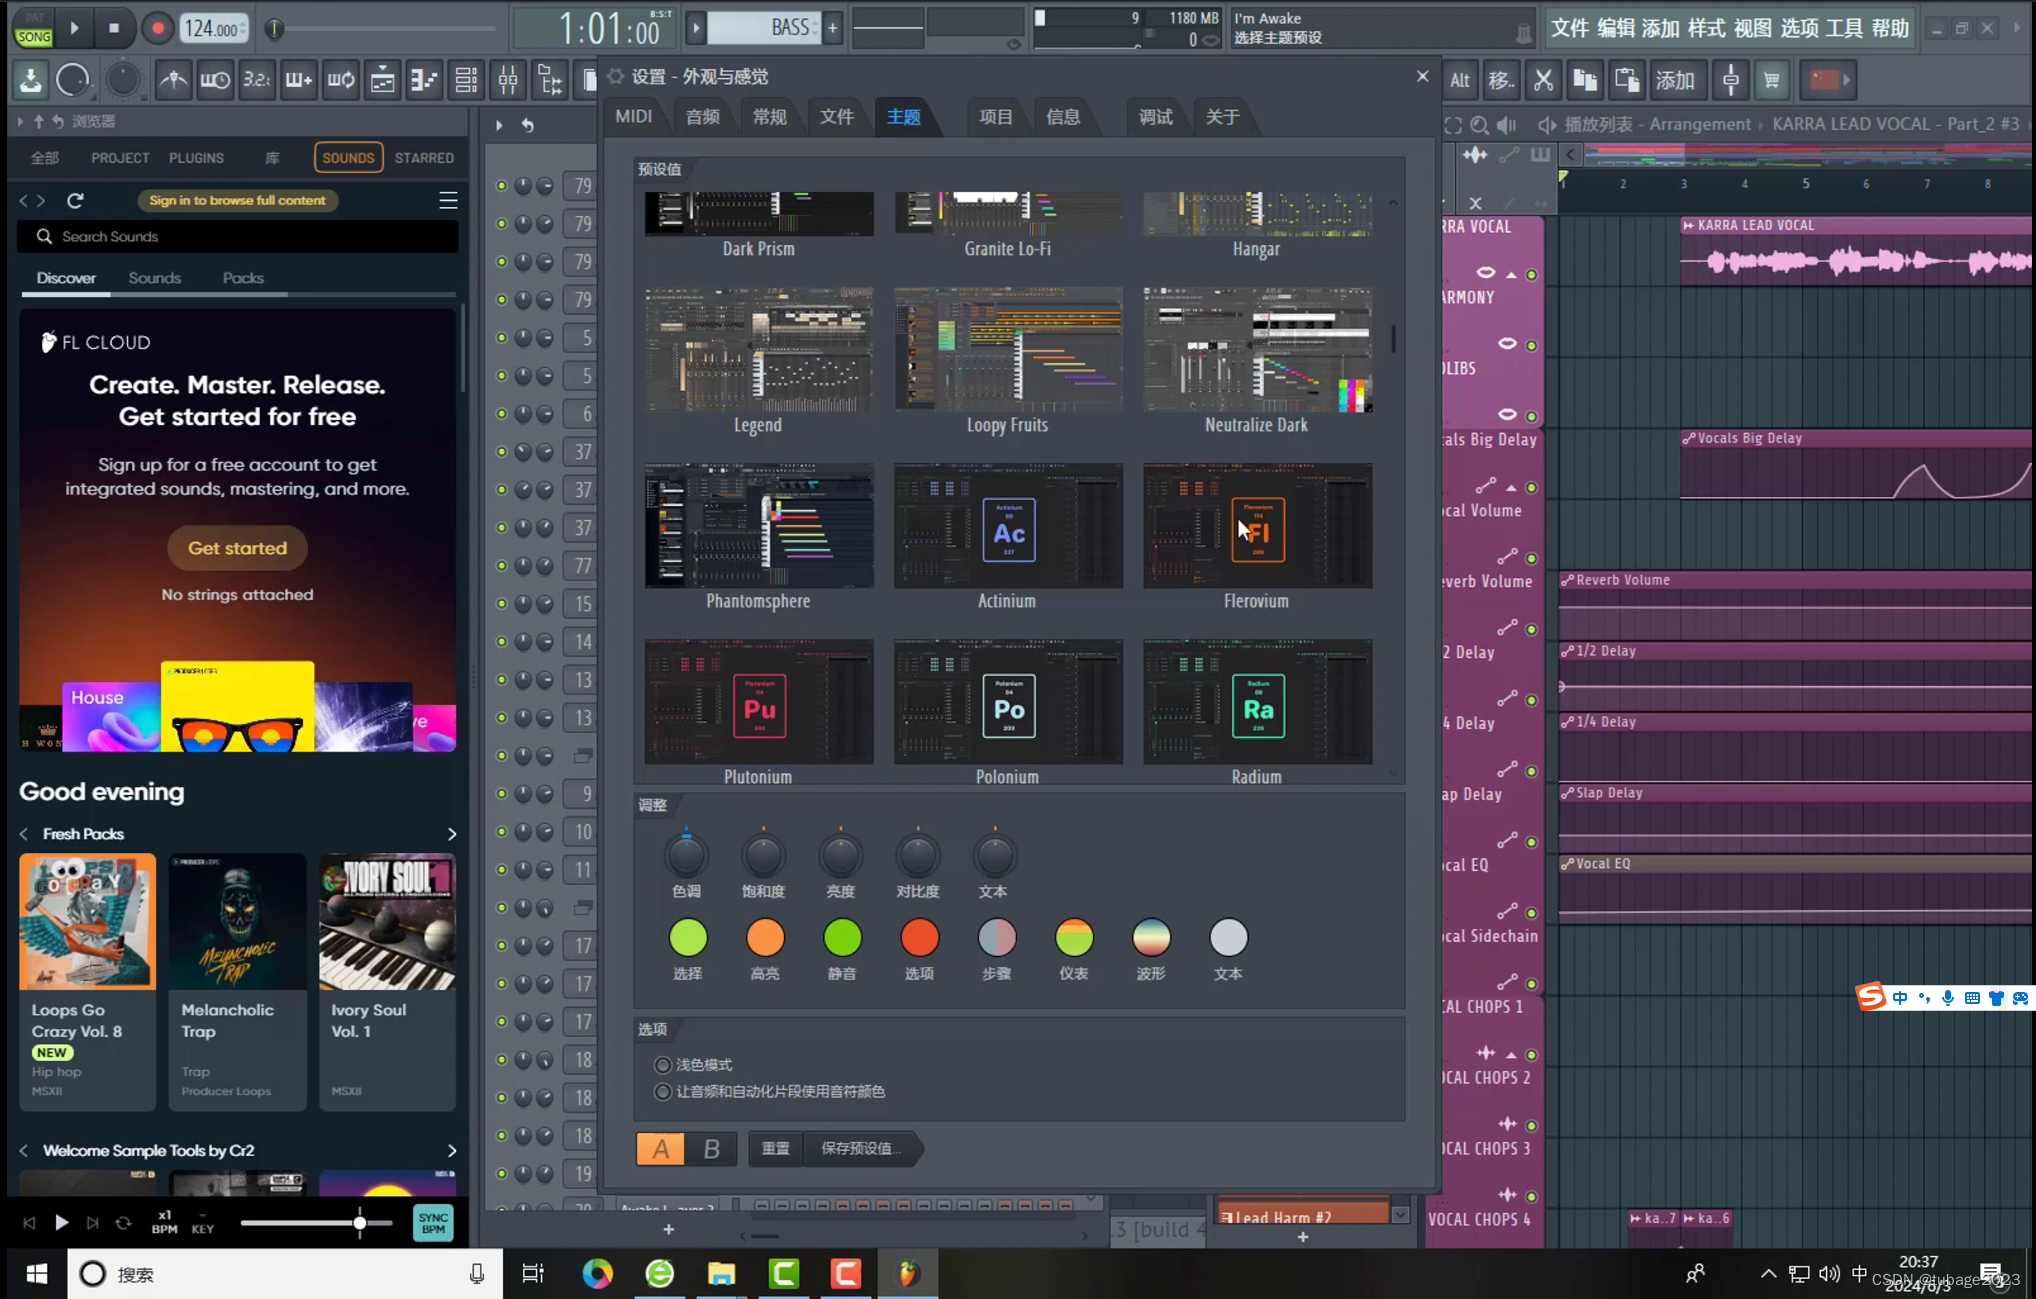Switch to the MIDI settings tab
The width and height of the screenshot is (2036, 1299).
pos(633,117)
